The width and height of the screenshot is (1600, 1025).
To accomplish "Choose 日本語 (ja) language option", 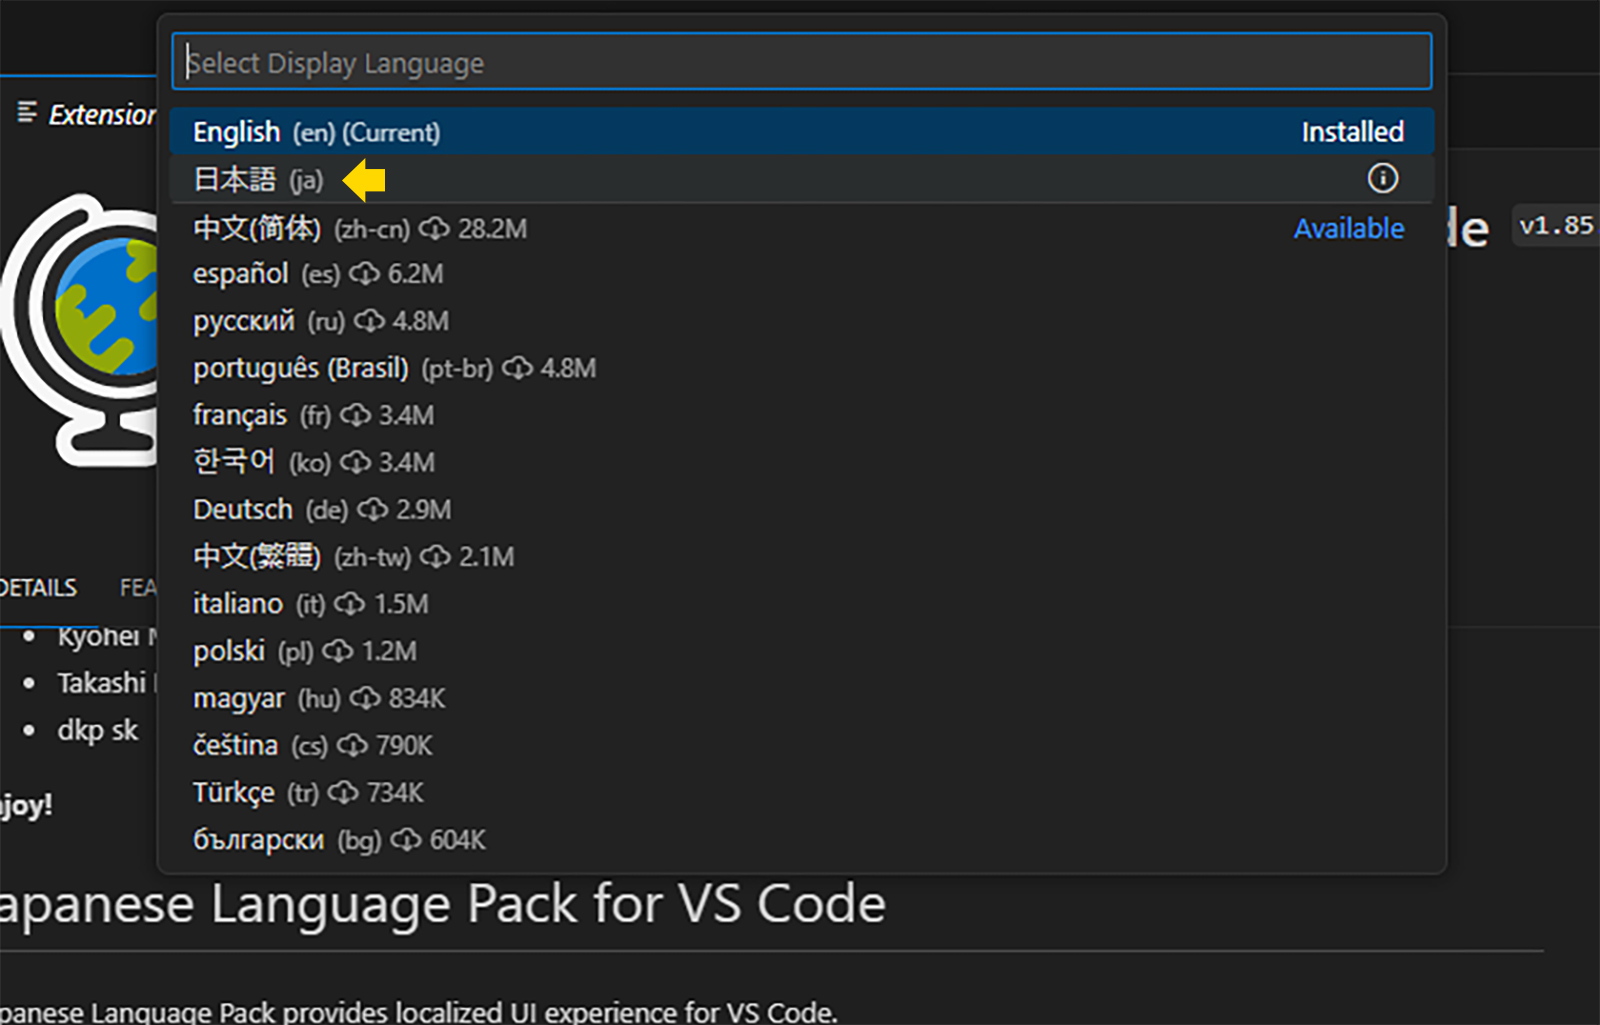I will click(801, 179).
